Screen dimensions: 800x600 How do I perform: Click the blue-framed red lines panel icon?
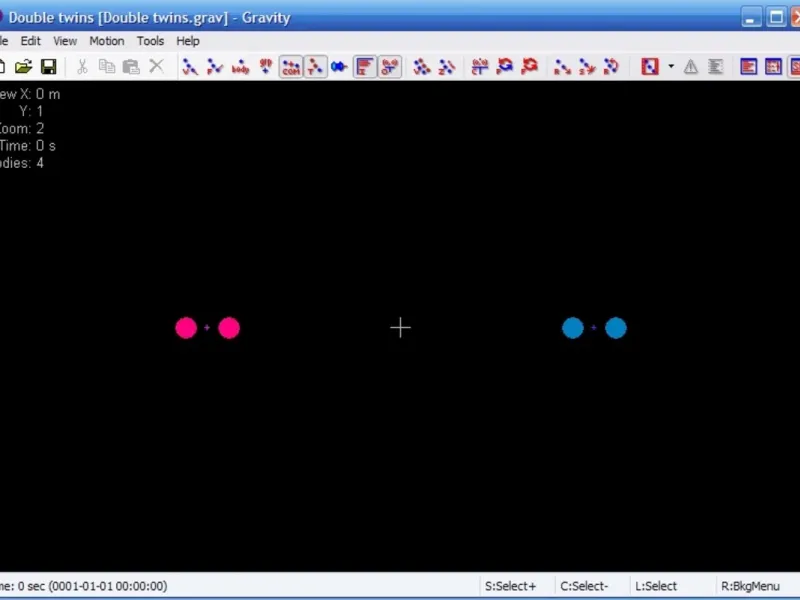748,66
